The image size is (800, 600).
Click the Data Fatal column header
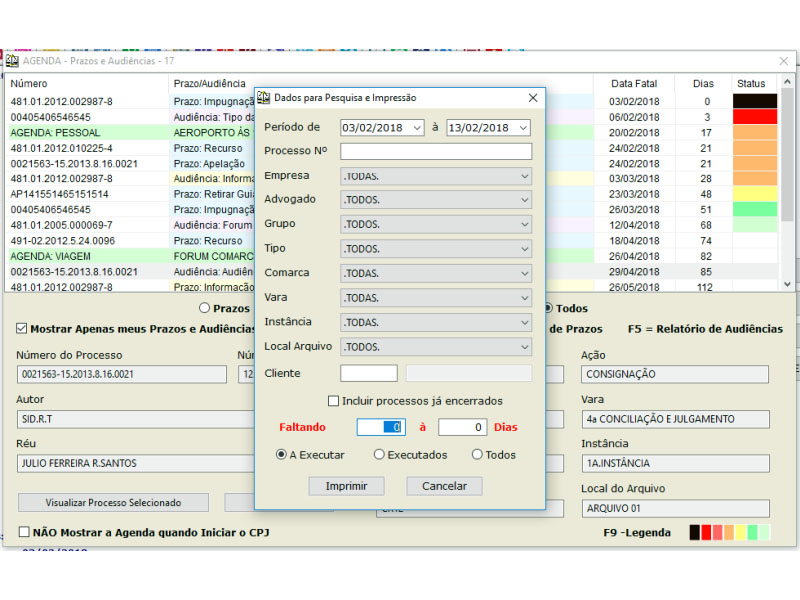pos(634,84)
